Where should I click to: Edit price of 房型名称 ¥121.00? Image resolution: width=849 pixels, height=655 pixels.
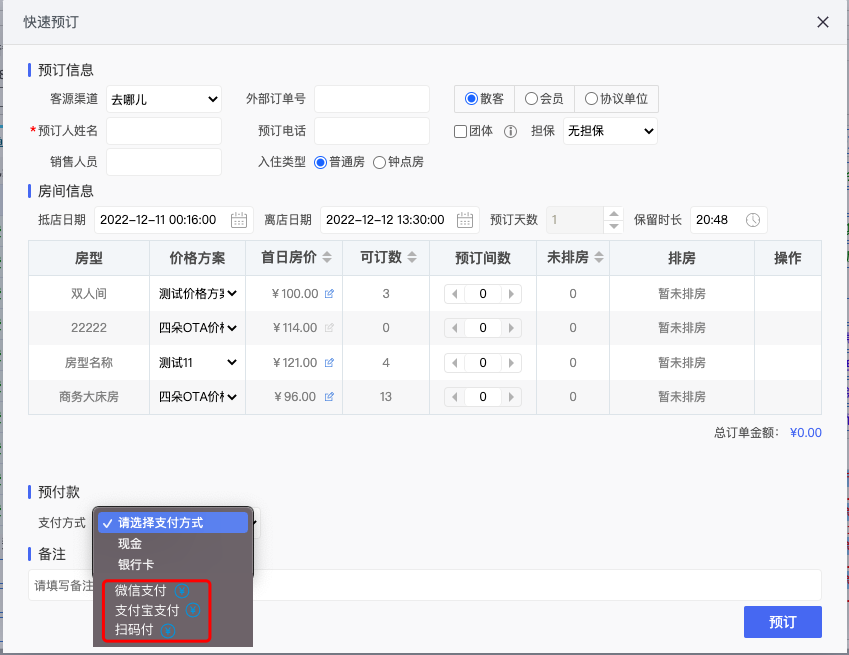pyautogui.click(x=329, y=363)
